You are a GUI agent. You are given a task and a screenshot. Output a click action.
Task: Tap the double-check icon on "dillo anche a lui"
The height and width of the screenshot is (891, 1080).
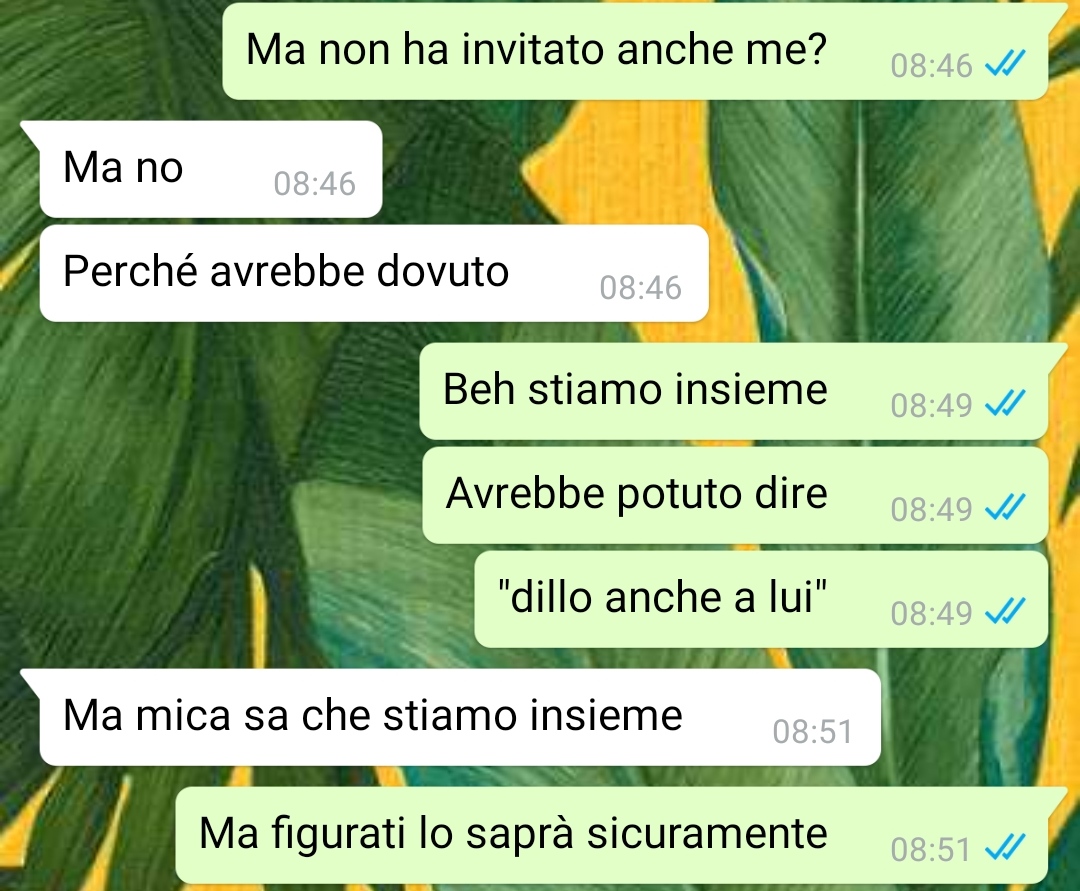(x=1005, y=611)
